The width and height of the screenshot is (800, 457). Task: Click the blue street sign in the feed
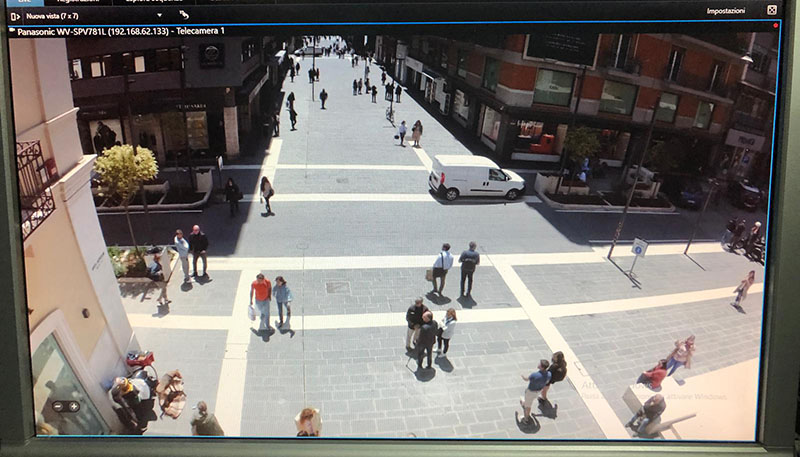(x=639, y=247)
